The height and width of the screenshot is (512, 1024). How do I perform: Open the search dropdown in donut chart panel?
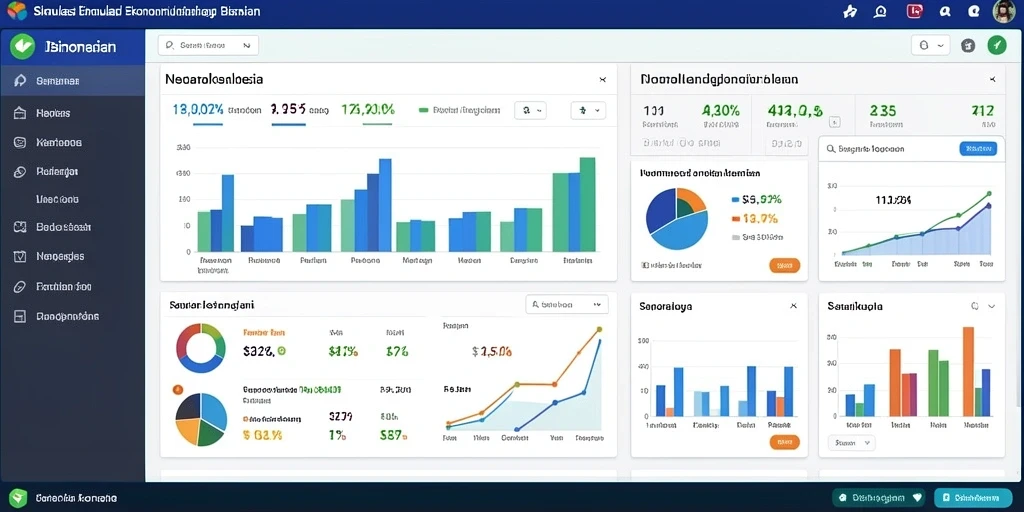click(x=567, y=304)
